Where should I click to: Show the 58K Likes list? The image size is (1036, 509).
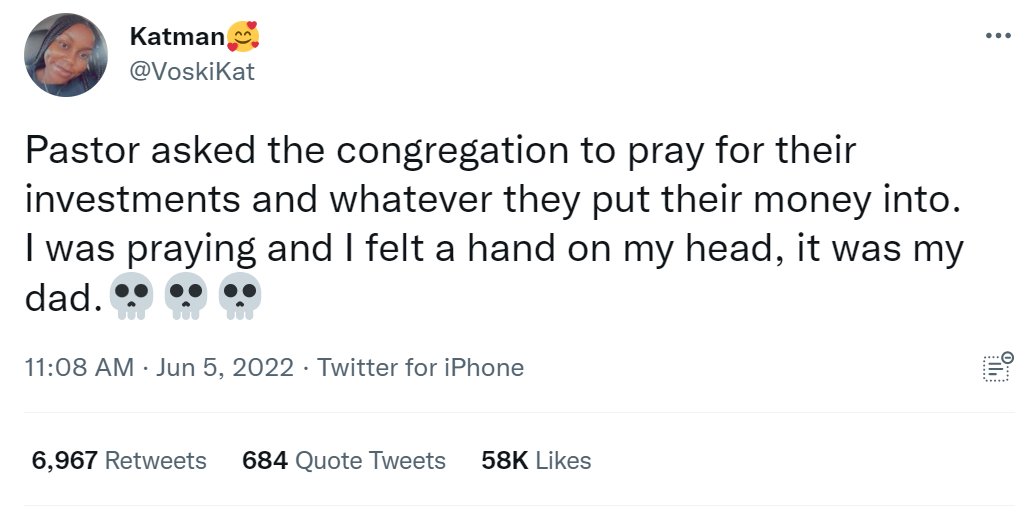click(x=536, y=461)
